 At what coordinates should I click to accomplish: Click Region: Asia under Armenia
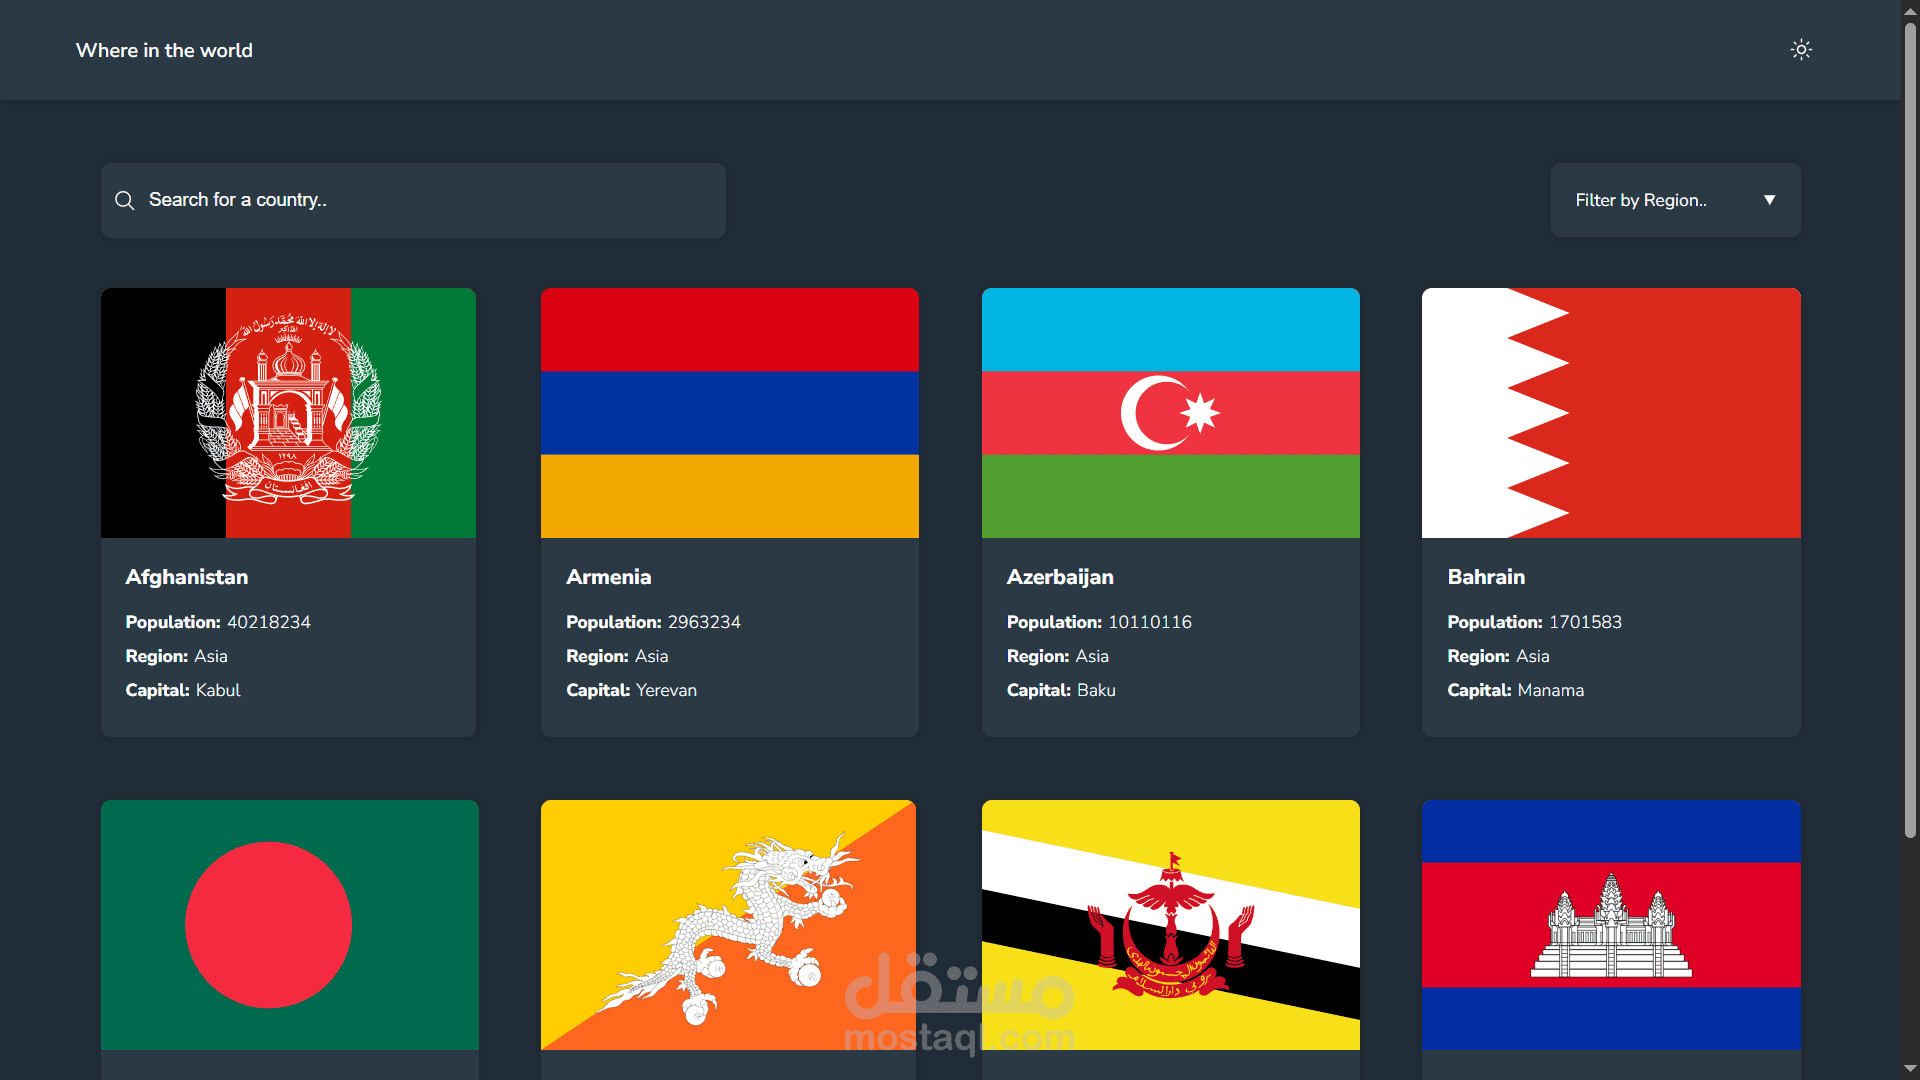pos(617,656)
